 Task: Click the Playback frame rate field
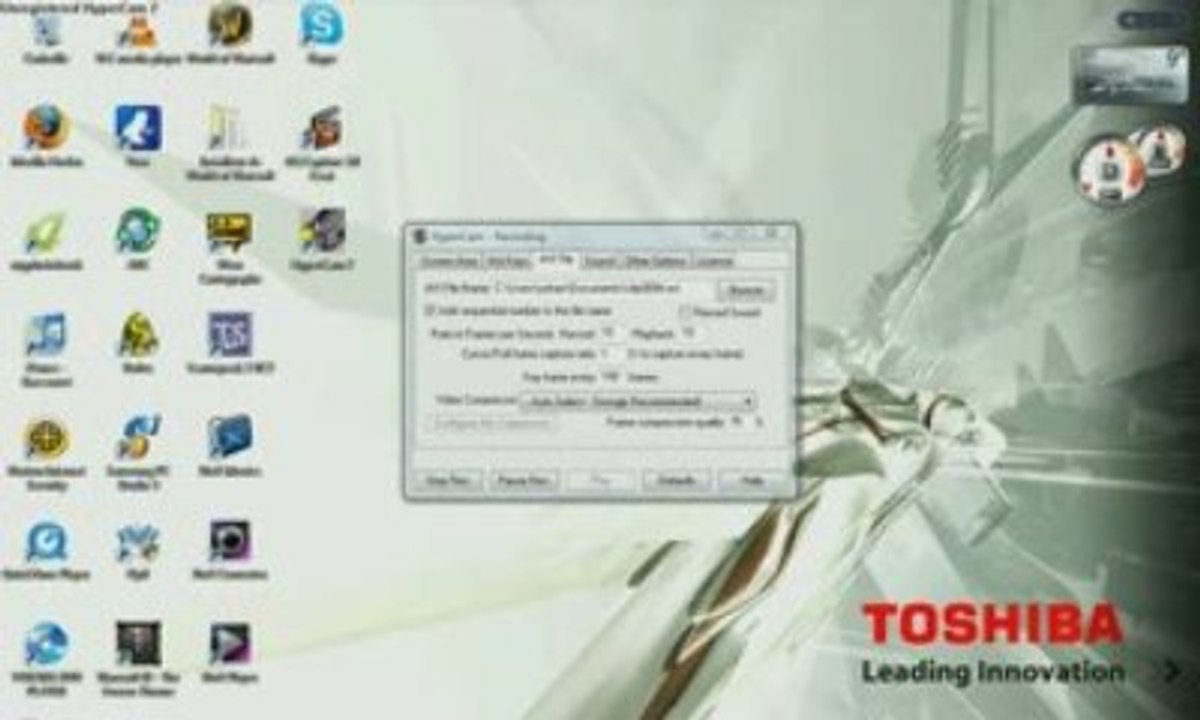[x=691, y=333]
